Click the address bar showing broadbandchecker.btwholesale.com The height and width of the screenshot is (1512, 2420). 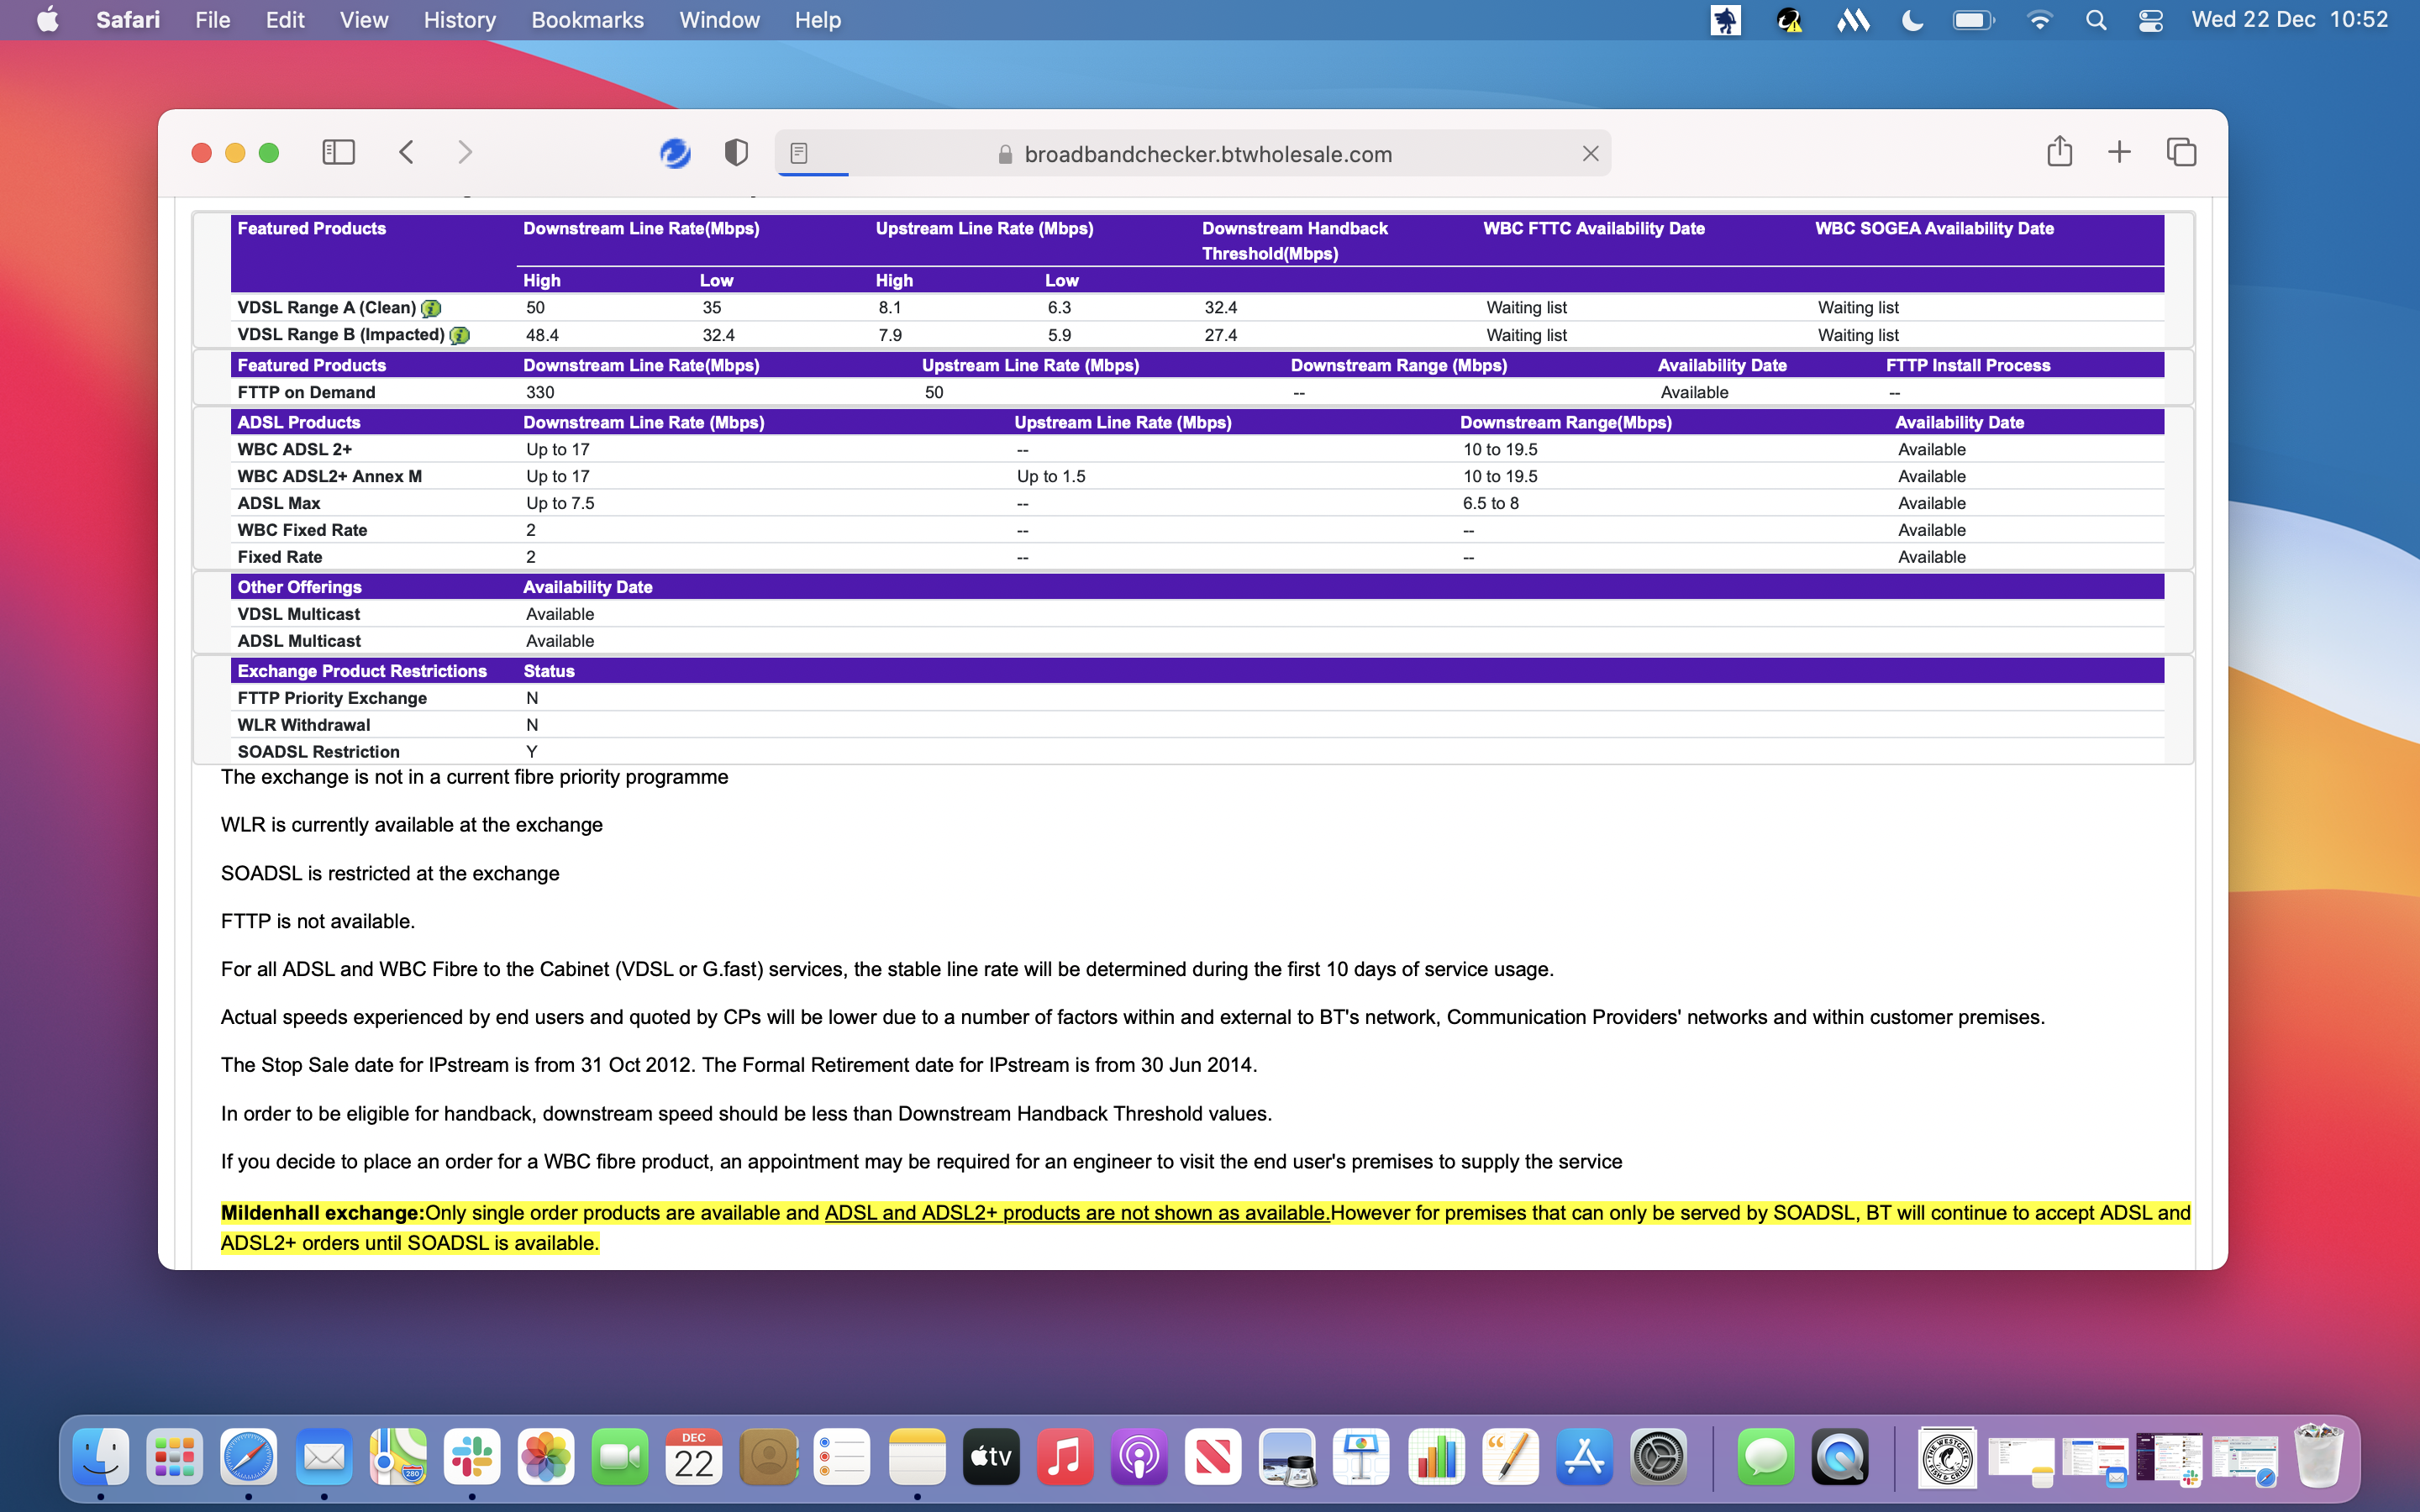point(1193,153)
